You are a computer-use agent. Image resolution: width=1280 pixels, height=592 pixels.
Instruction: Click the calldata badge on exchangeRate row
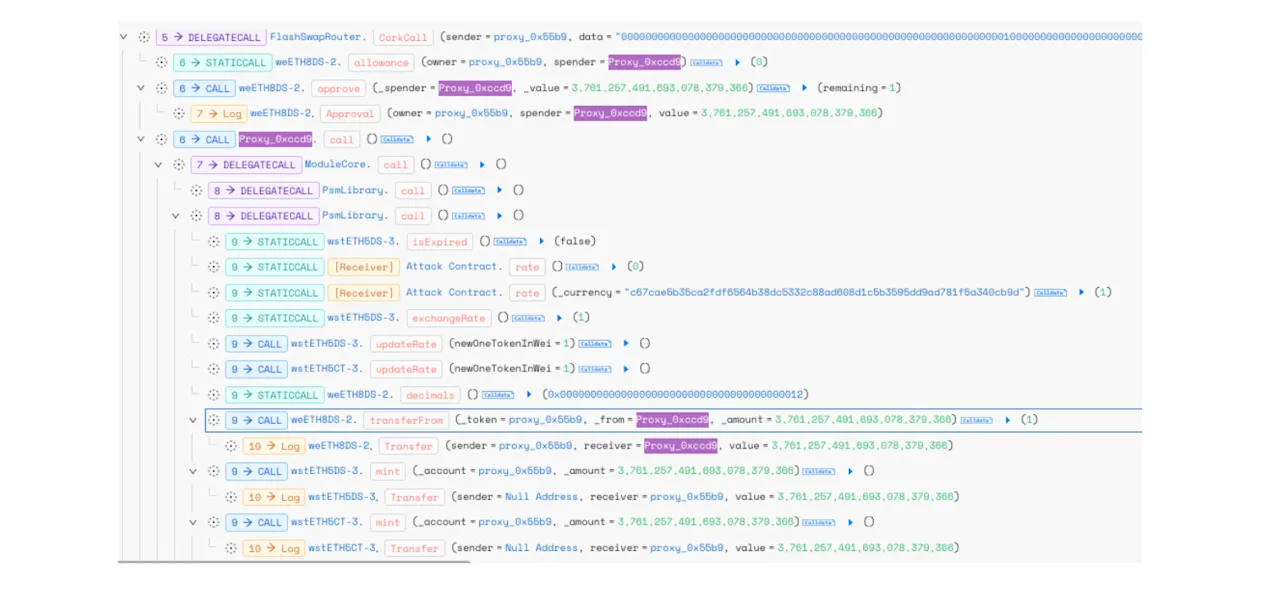pyautogui.click(x=528, y=318)
